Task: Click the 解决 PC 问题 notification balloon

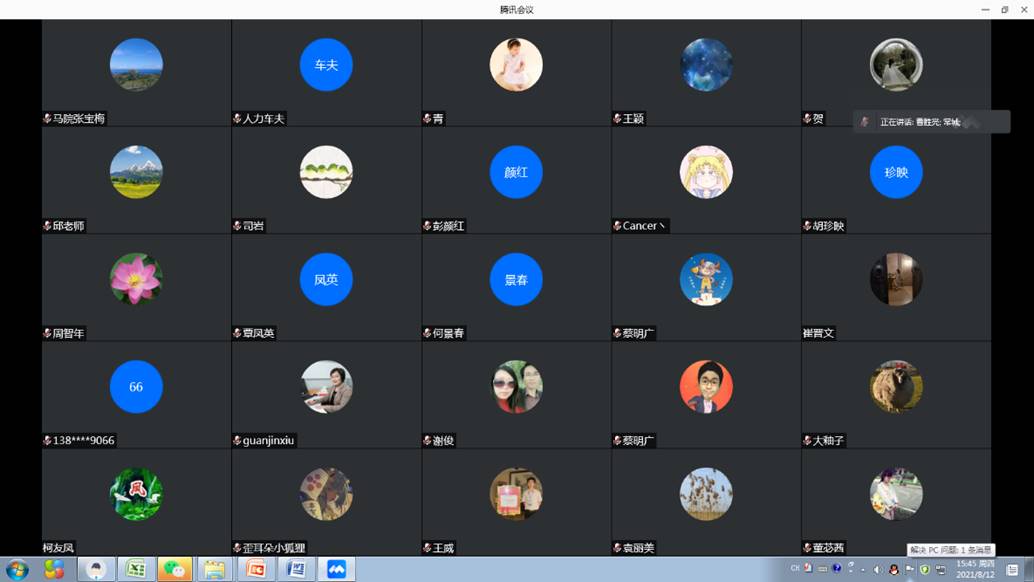Action: coord(950,550)
